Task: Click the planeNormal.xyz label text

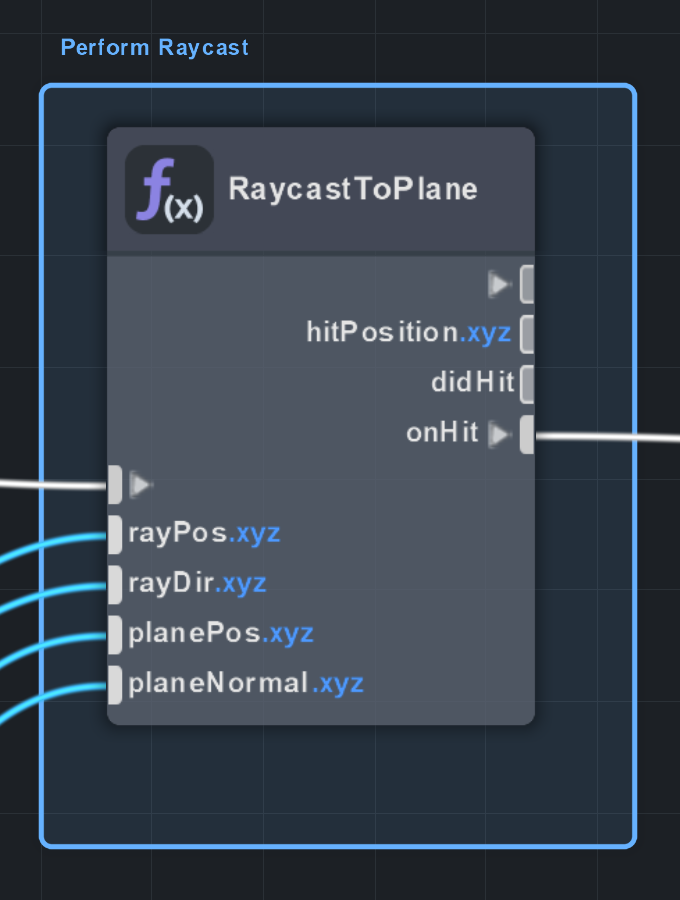Action: click(x=246, y=684)
